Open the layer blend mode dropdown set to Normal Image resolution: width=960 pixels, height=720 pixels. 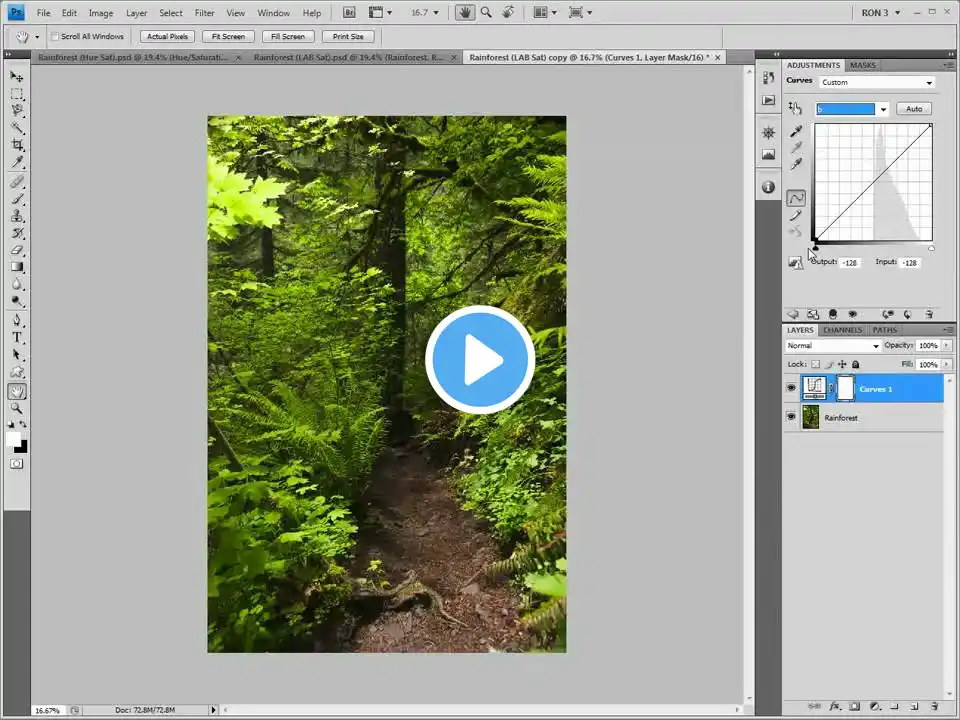(x=832, y=346)
